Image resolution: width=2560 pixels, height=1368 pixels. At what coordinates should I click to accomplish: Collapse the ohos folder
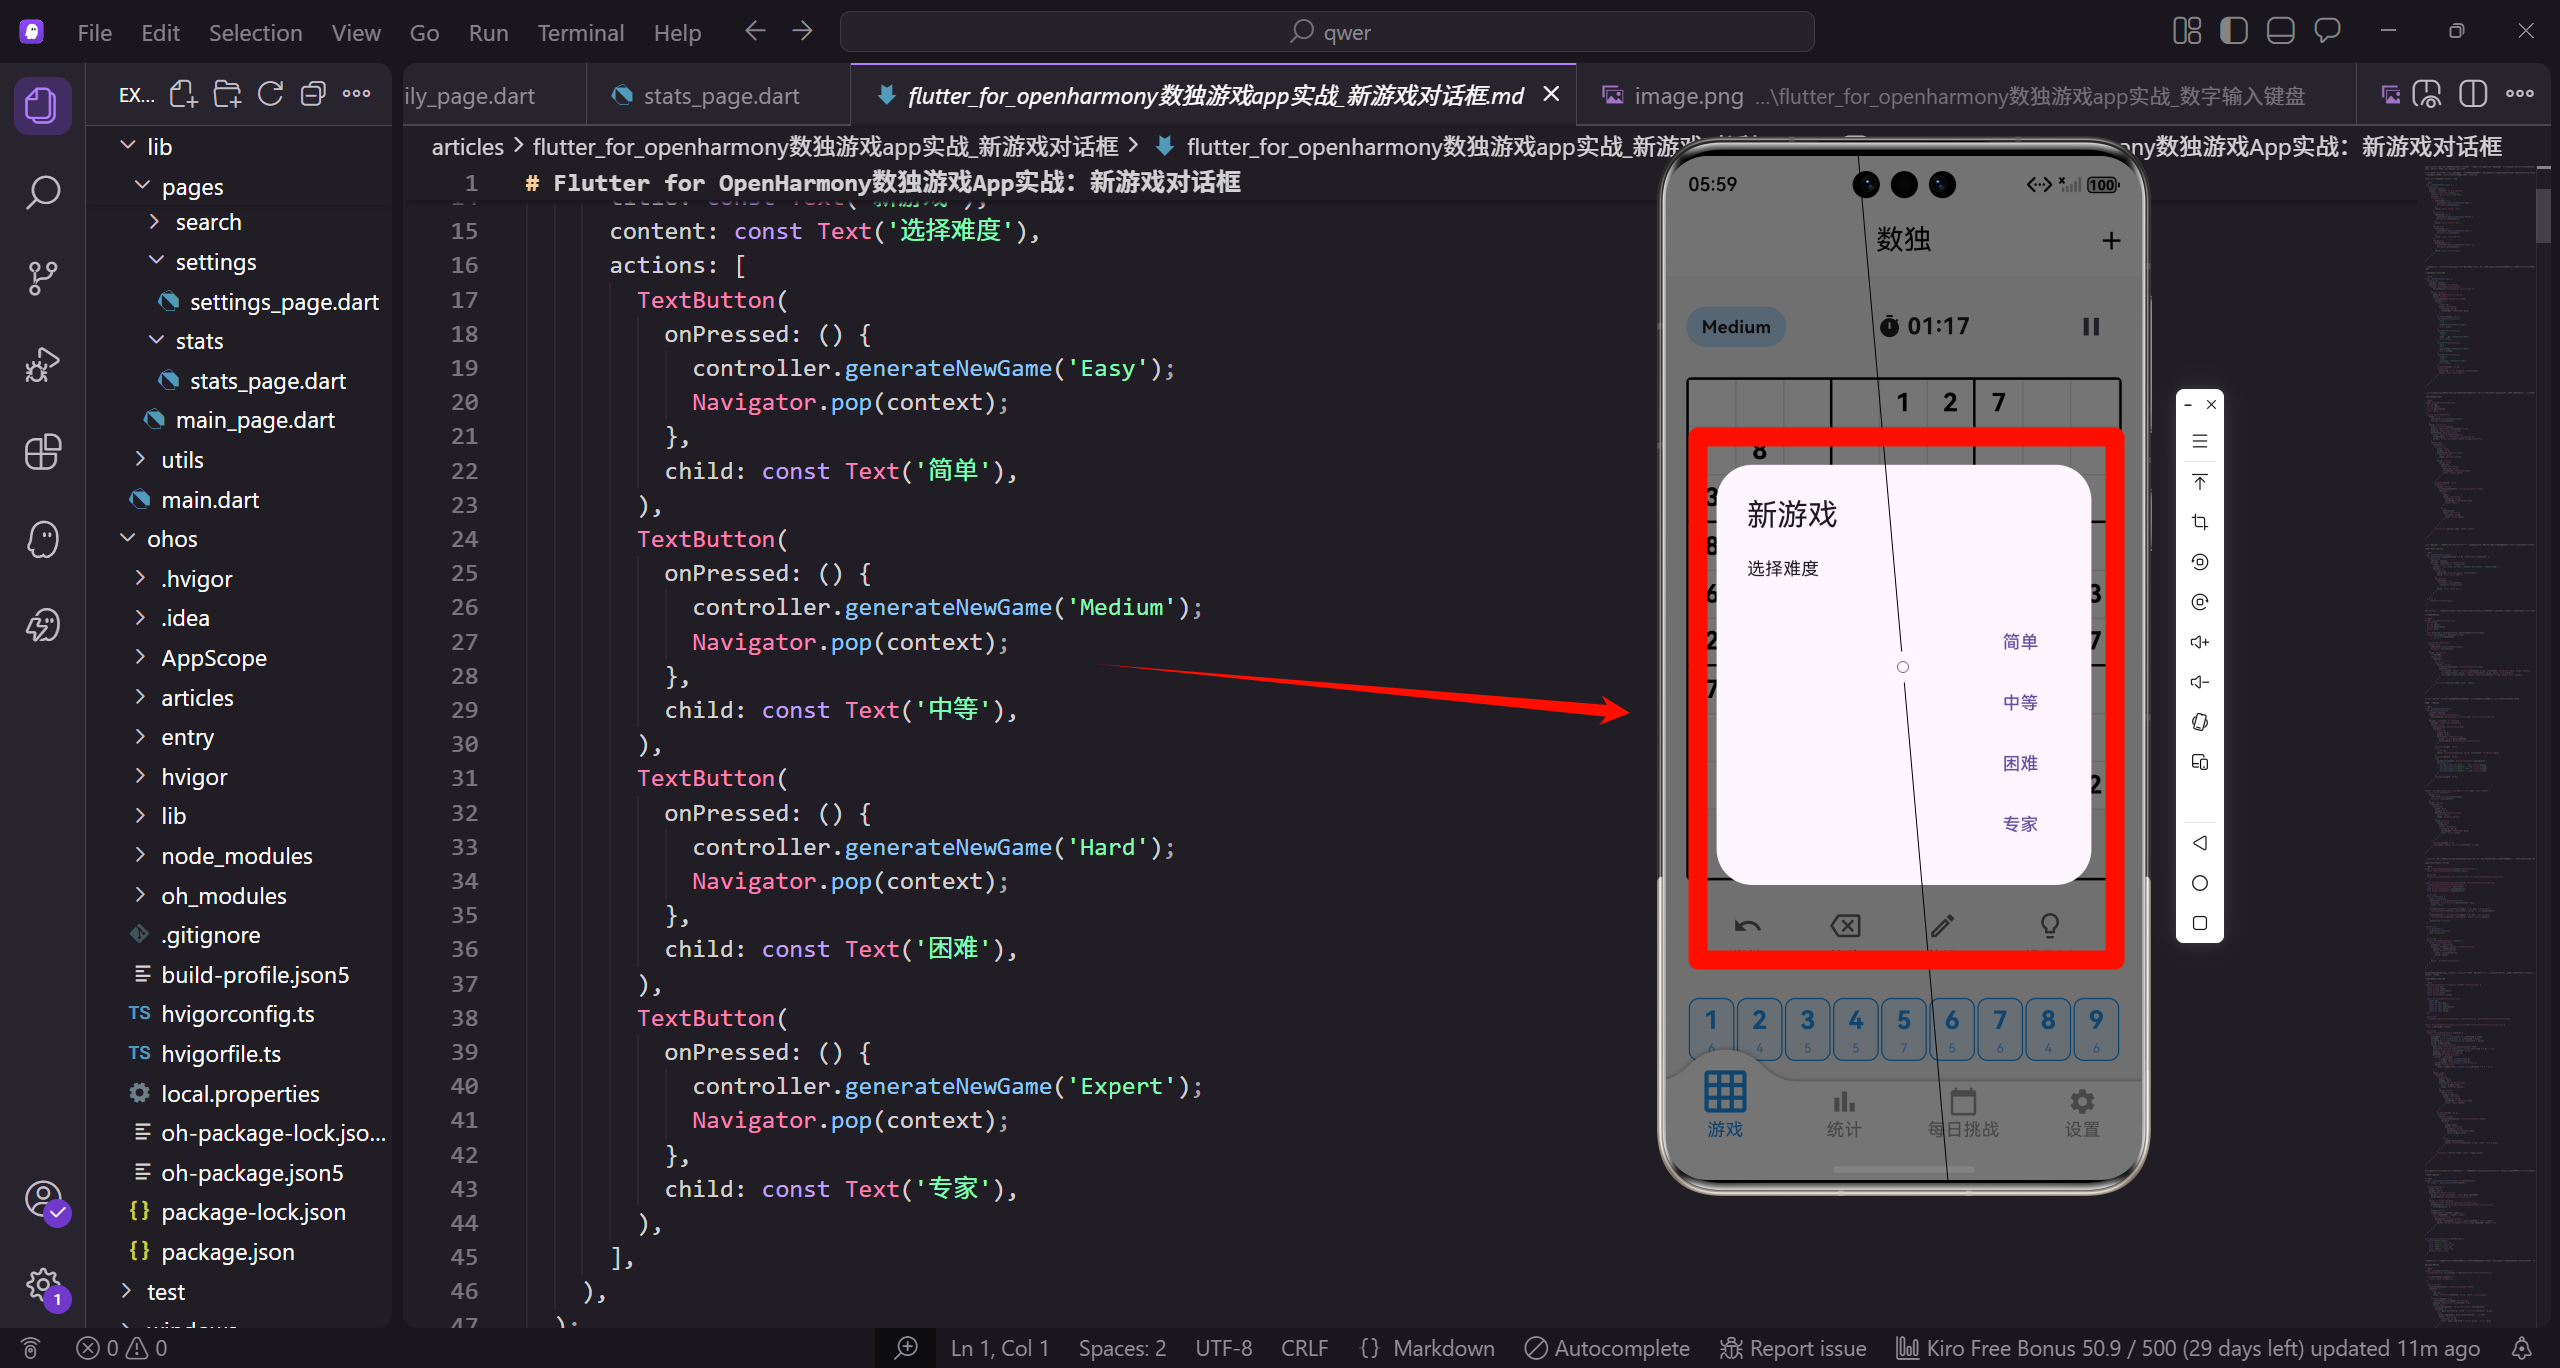click(172, 539)
